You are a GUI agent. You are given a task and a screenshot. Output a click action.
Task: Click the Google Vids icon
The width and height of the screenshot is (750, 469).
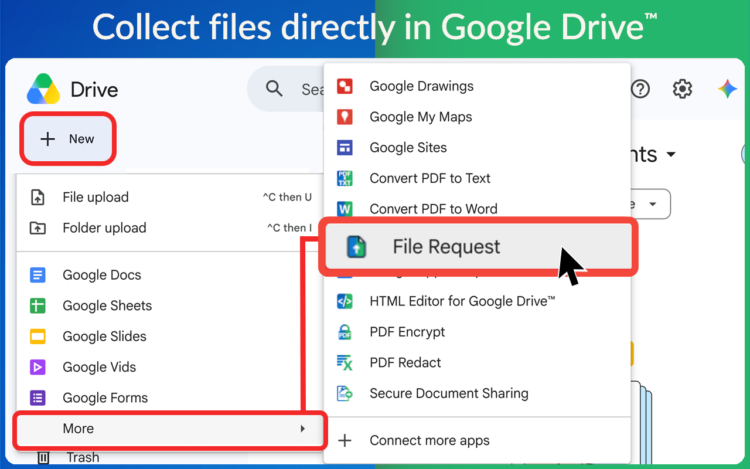tap(38, 367)
